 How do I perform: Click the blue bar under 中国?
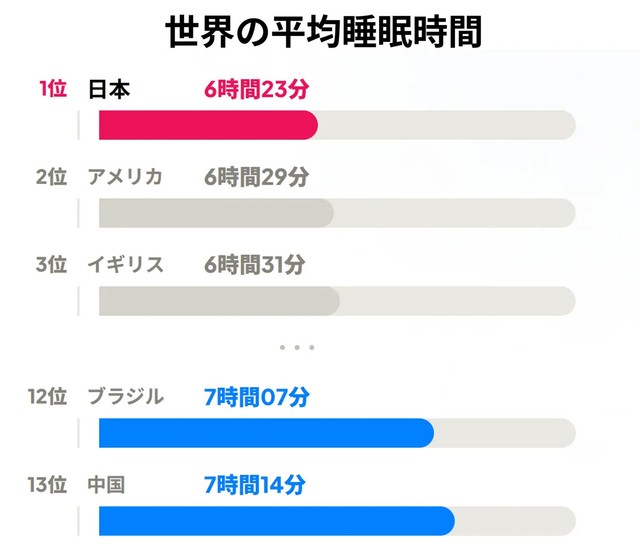click(276, 521)
